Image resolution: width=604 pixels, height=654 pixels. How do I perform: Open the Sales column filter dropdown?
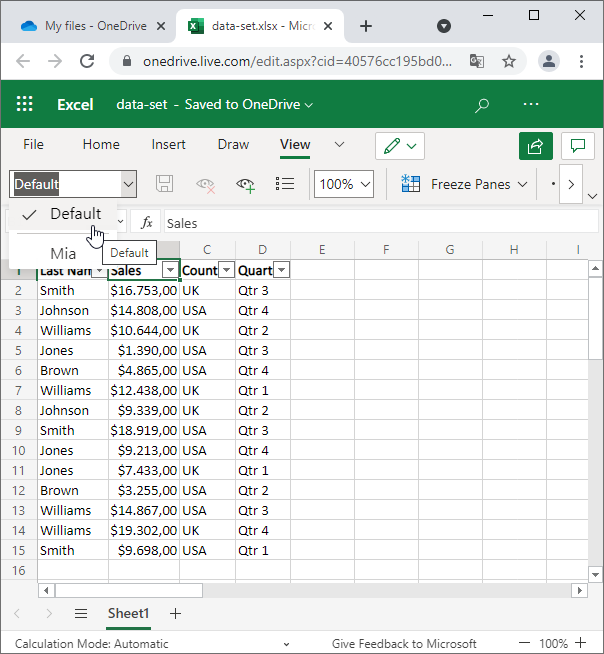[170, 271]
